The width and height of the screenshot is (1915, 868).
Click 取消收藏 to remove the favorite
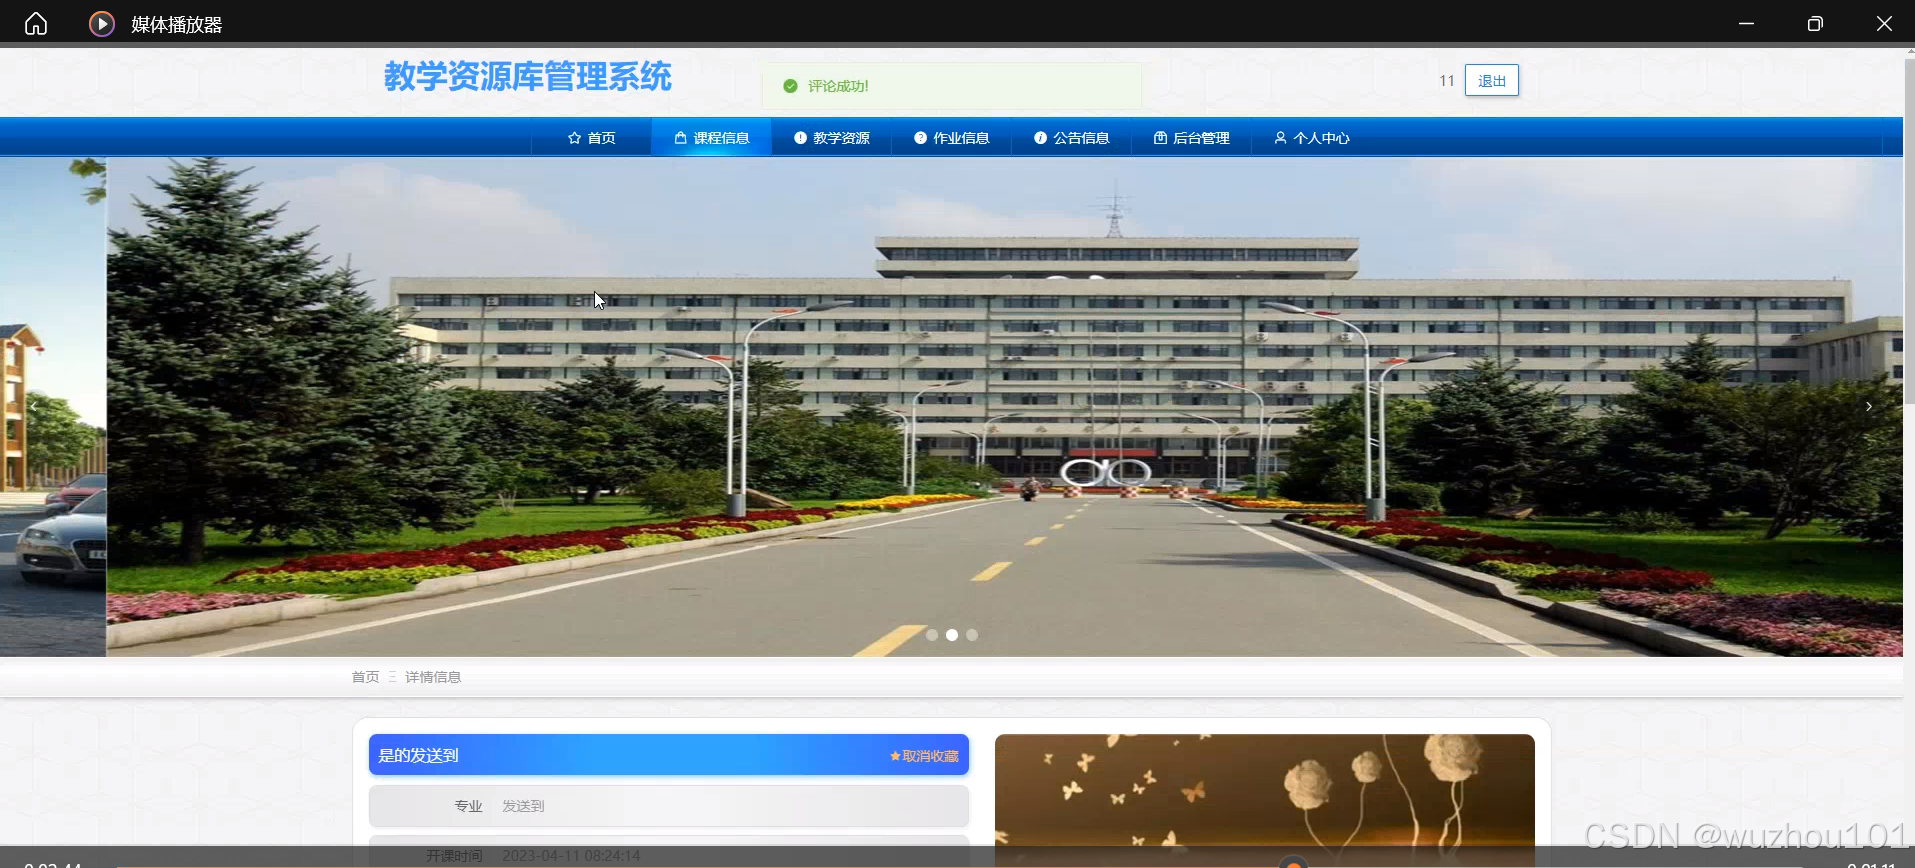(x=924, y=756)
